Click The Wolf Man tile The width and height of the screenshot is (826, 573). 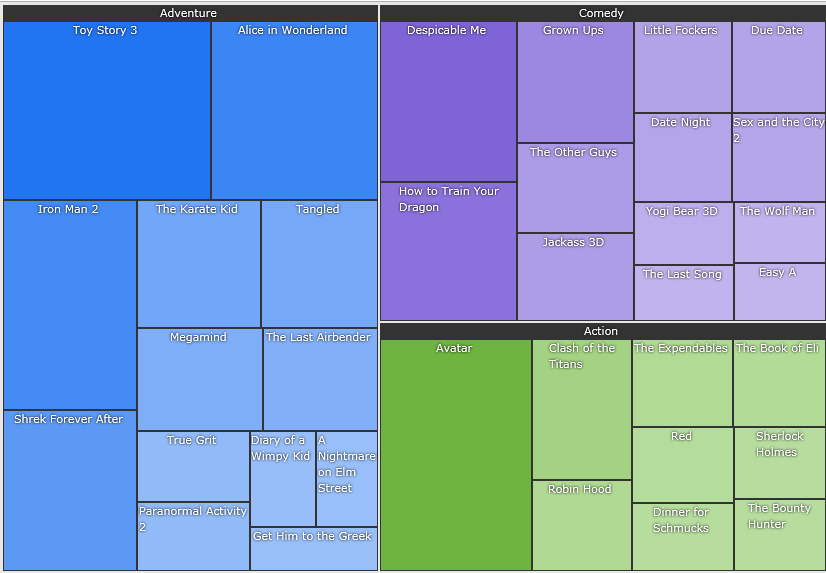point(780,232)
